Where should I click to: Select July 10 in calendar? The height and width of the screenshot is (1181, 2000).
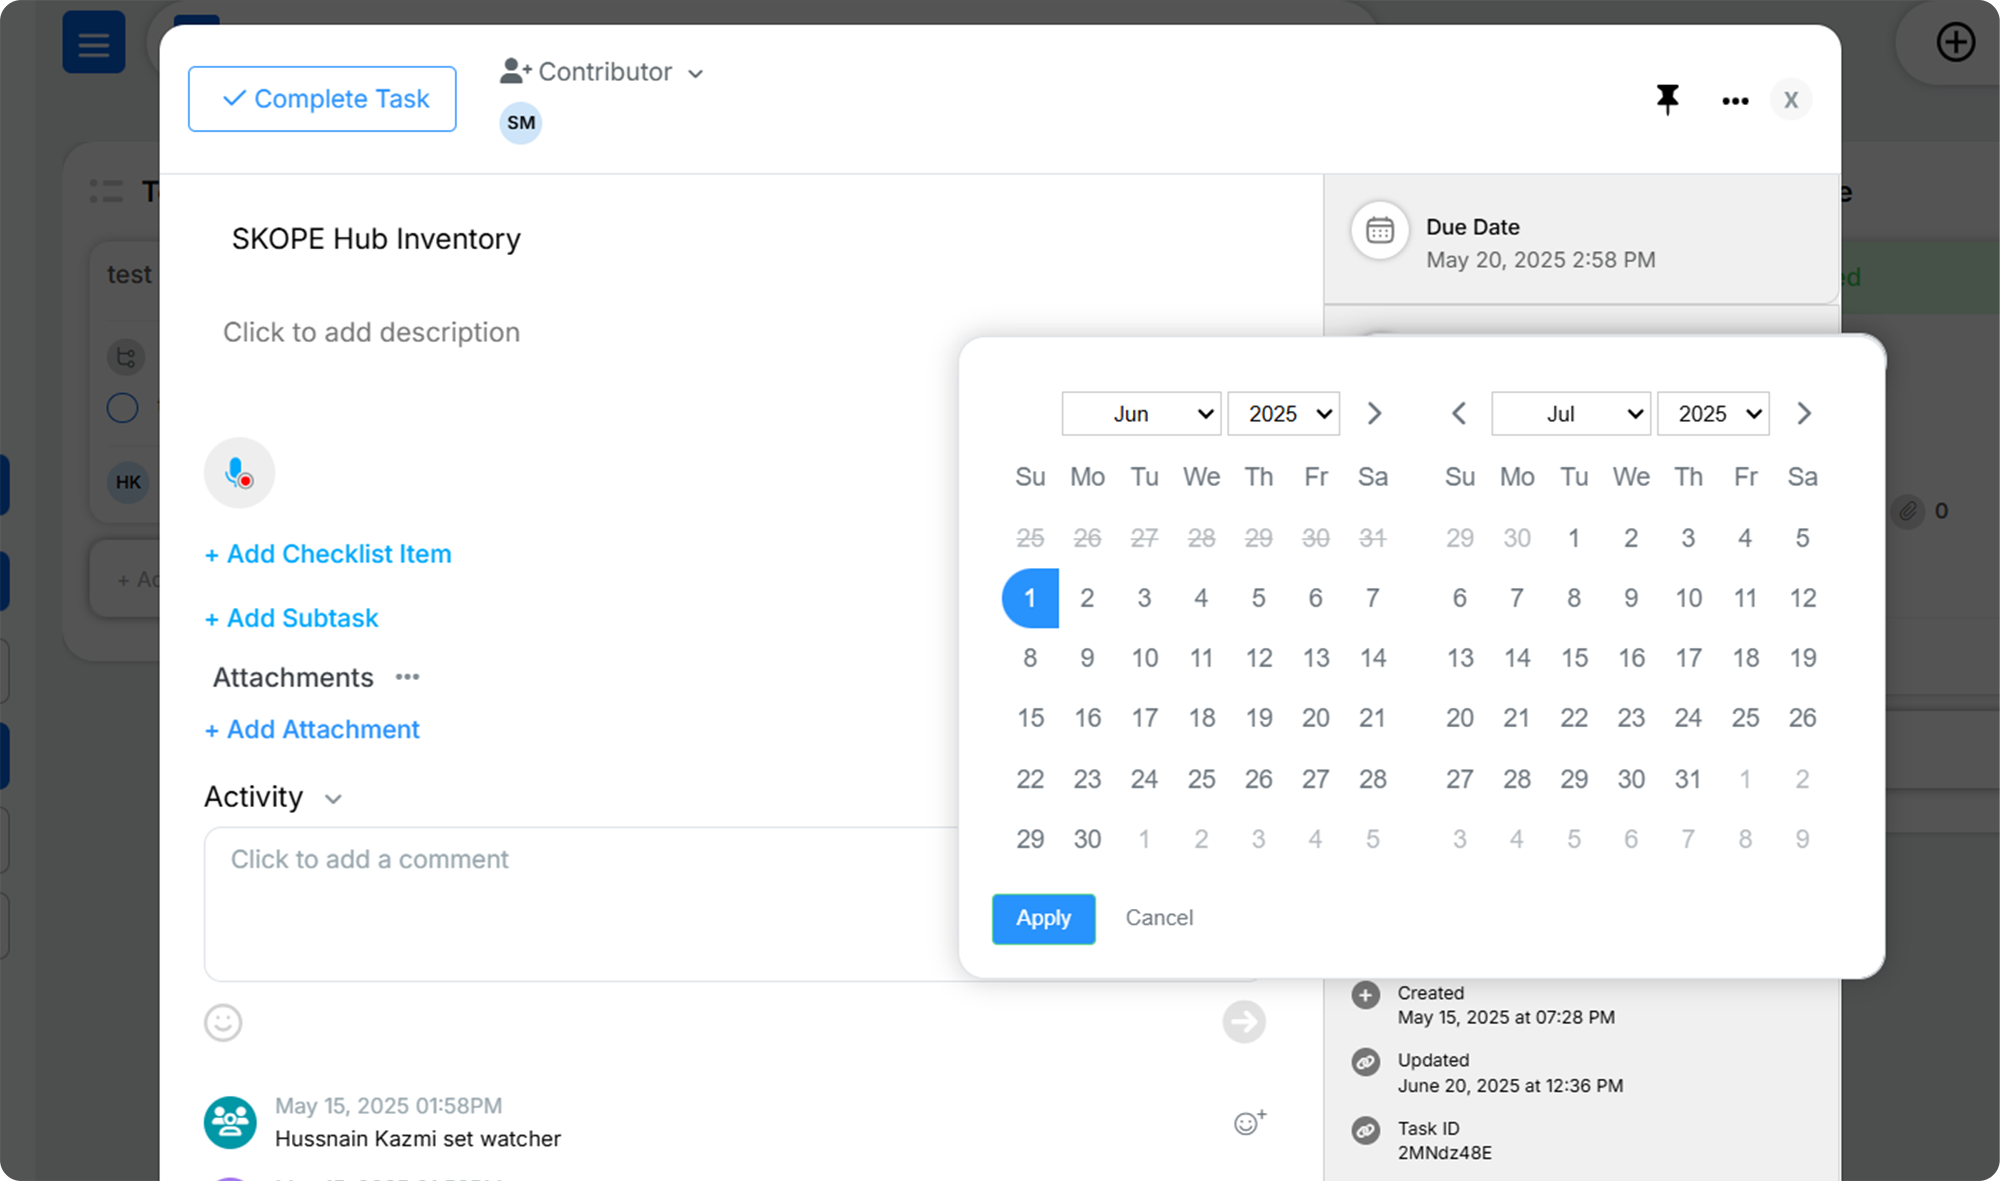[x=1688, y=598]
